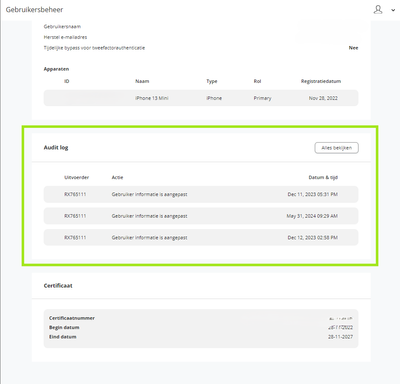This screenshot has height=384, width=400.
Task: Click the Nov 28, 2022 registration date
Action: pyautogui.click(x=323, y=98)
